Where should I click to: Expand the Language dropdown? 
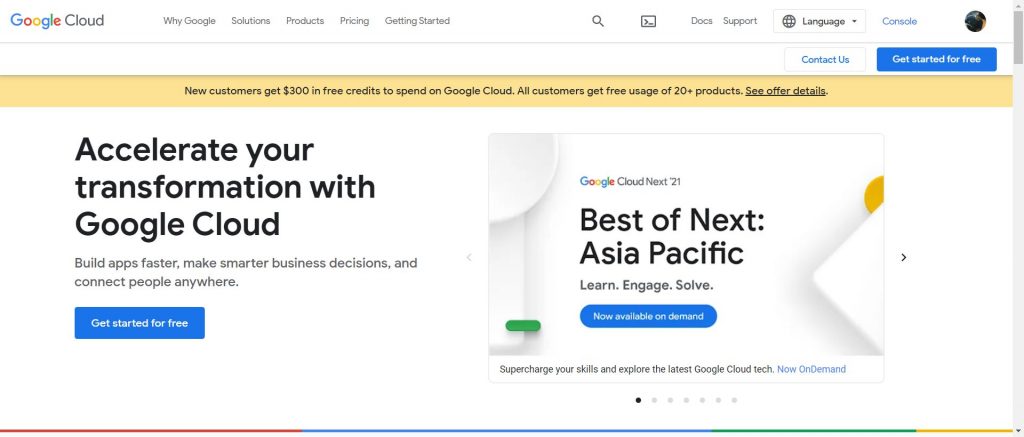[x=819, y=21]
